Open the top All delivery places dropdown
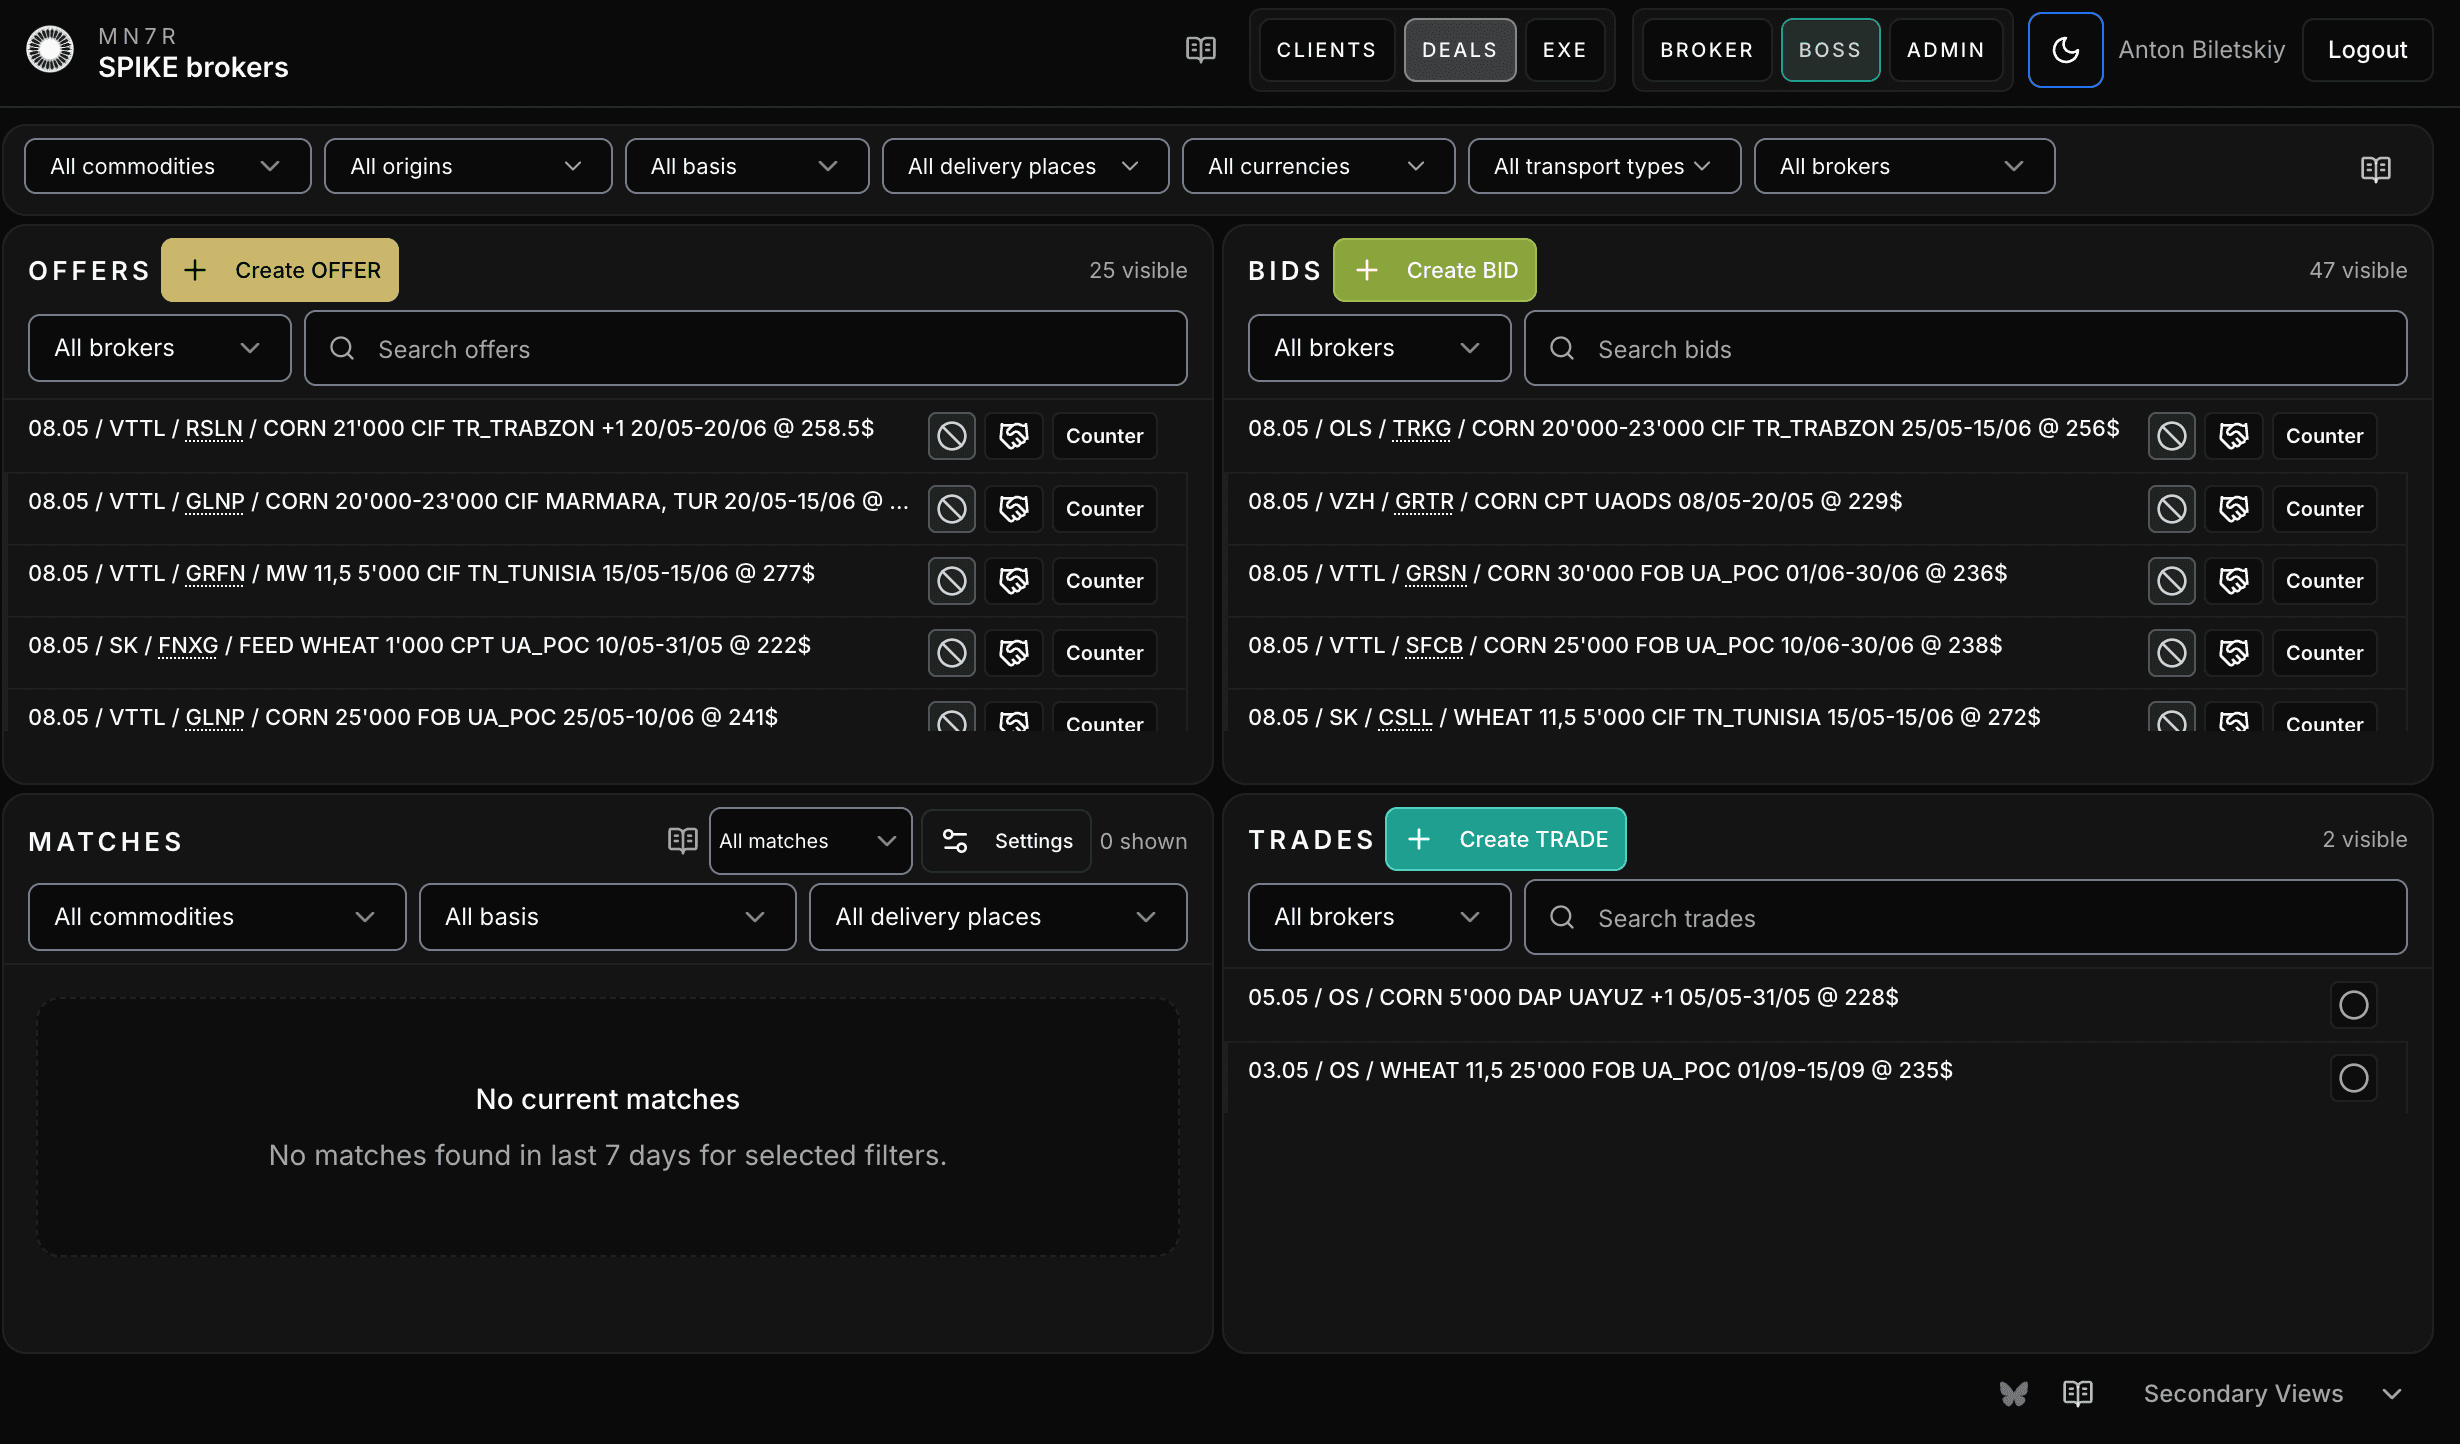2460x1444 pixels. pyautogui.click(x=1025, y=166)
